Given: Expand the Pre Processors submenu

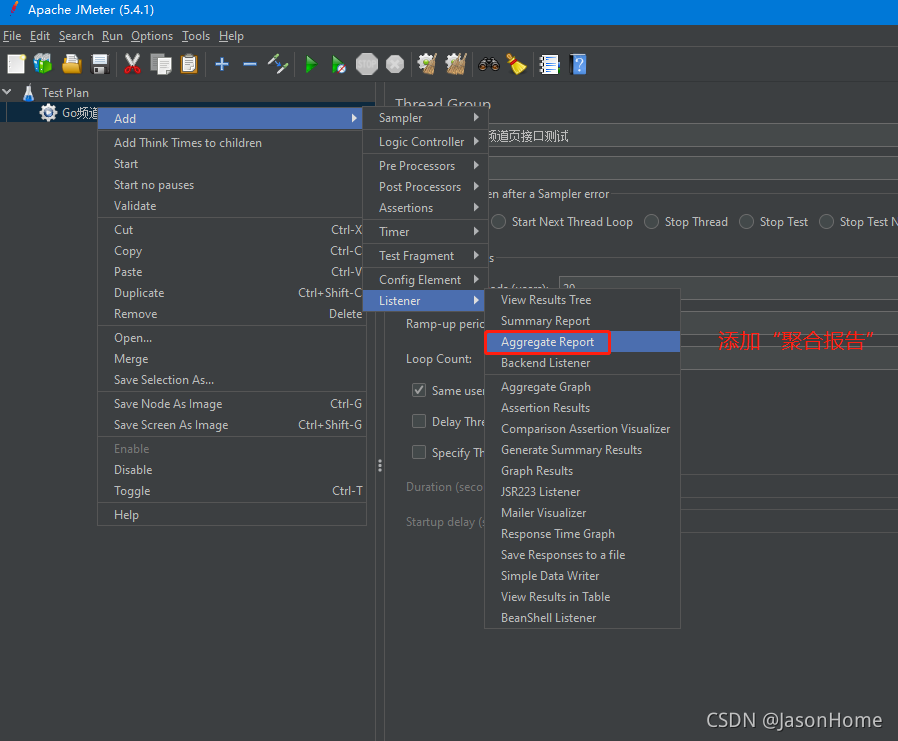Looking at the screenshot, I should (x=426, y=165).
